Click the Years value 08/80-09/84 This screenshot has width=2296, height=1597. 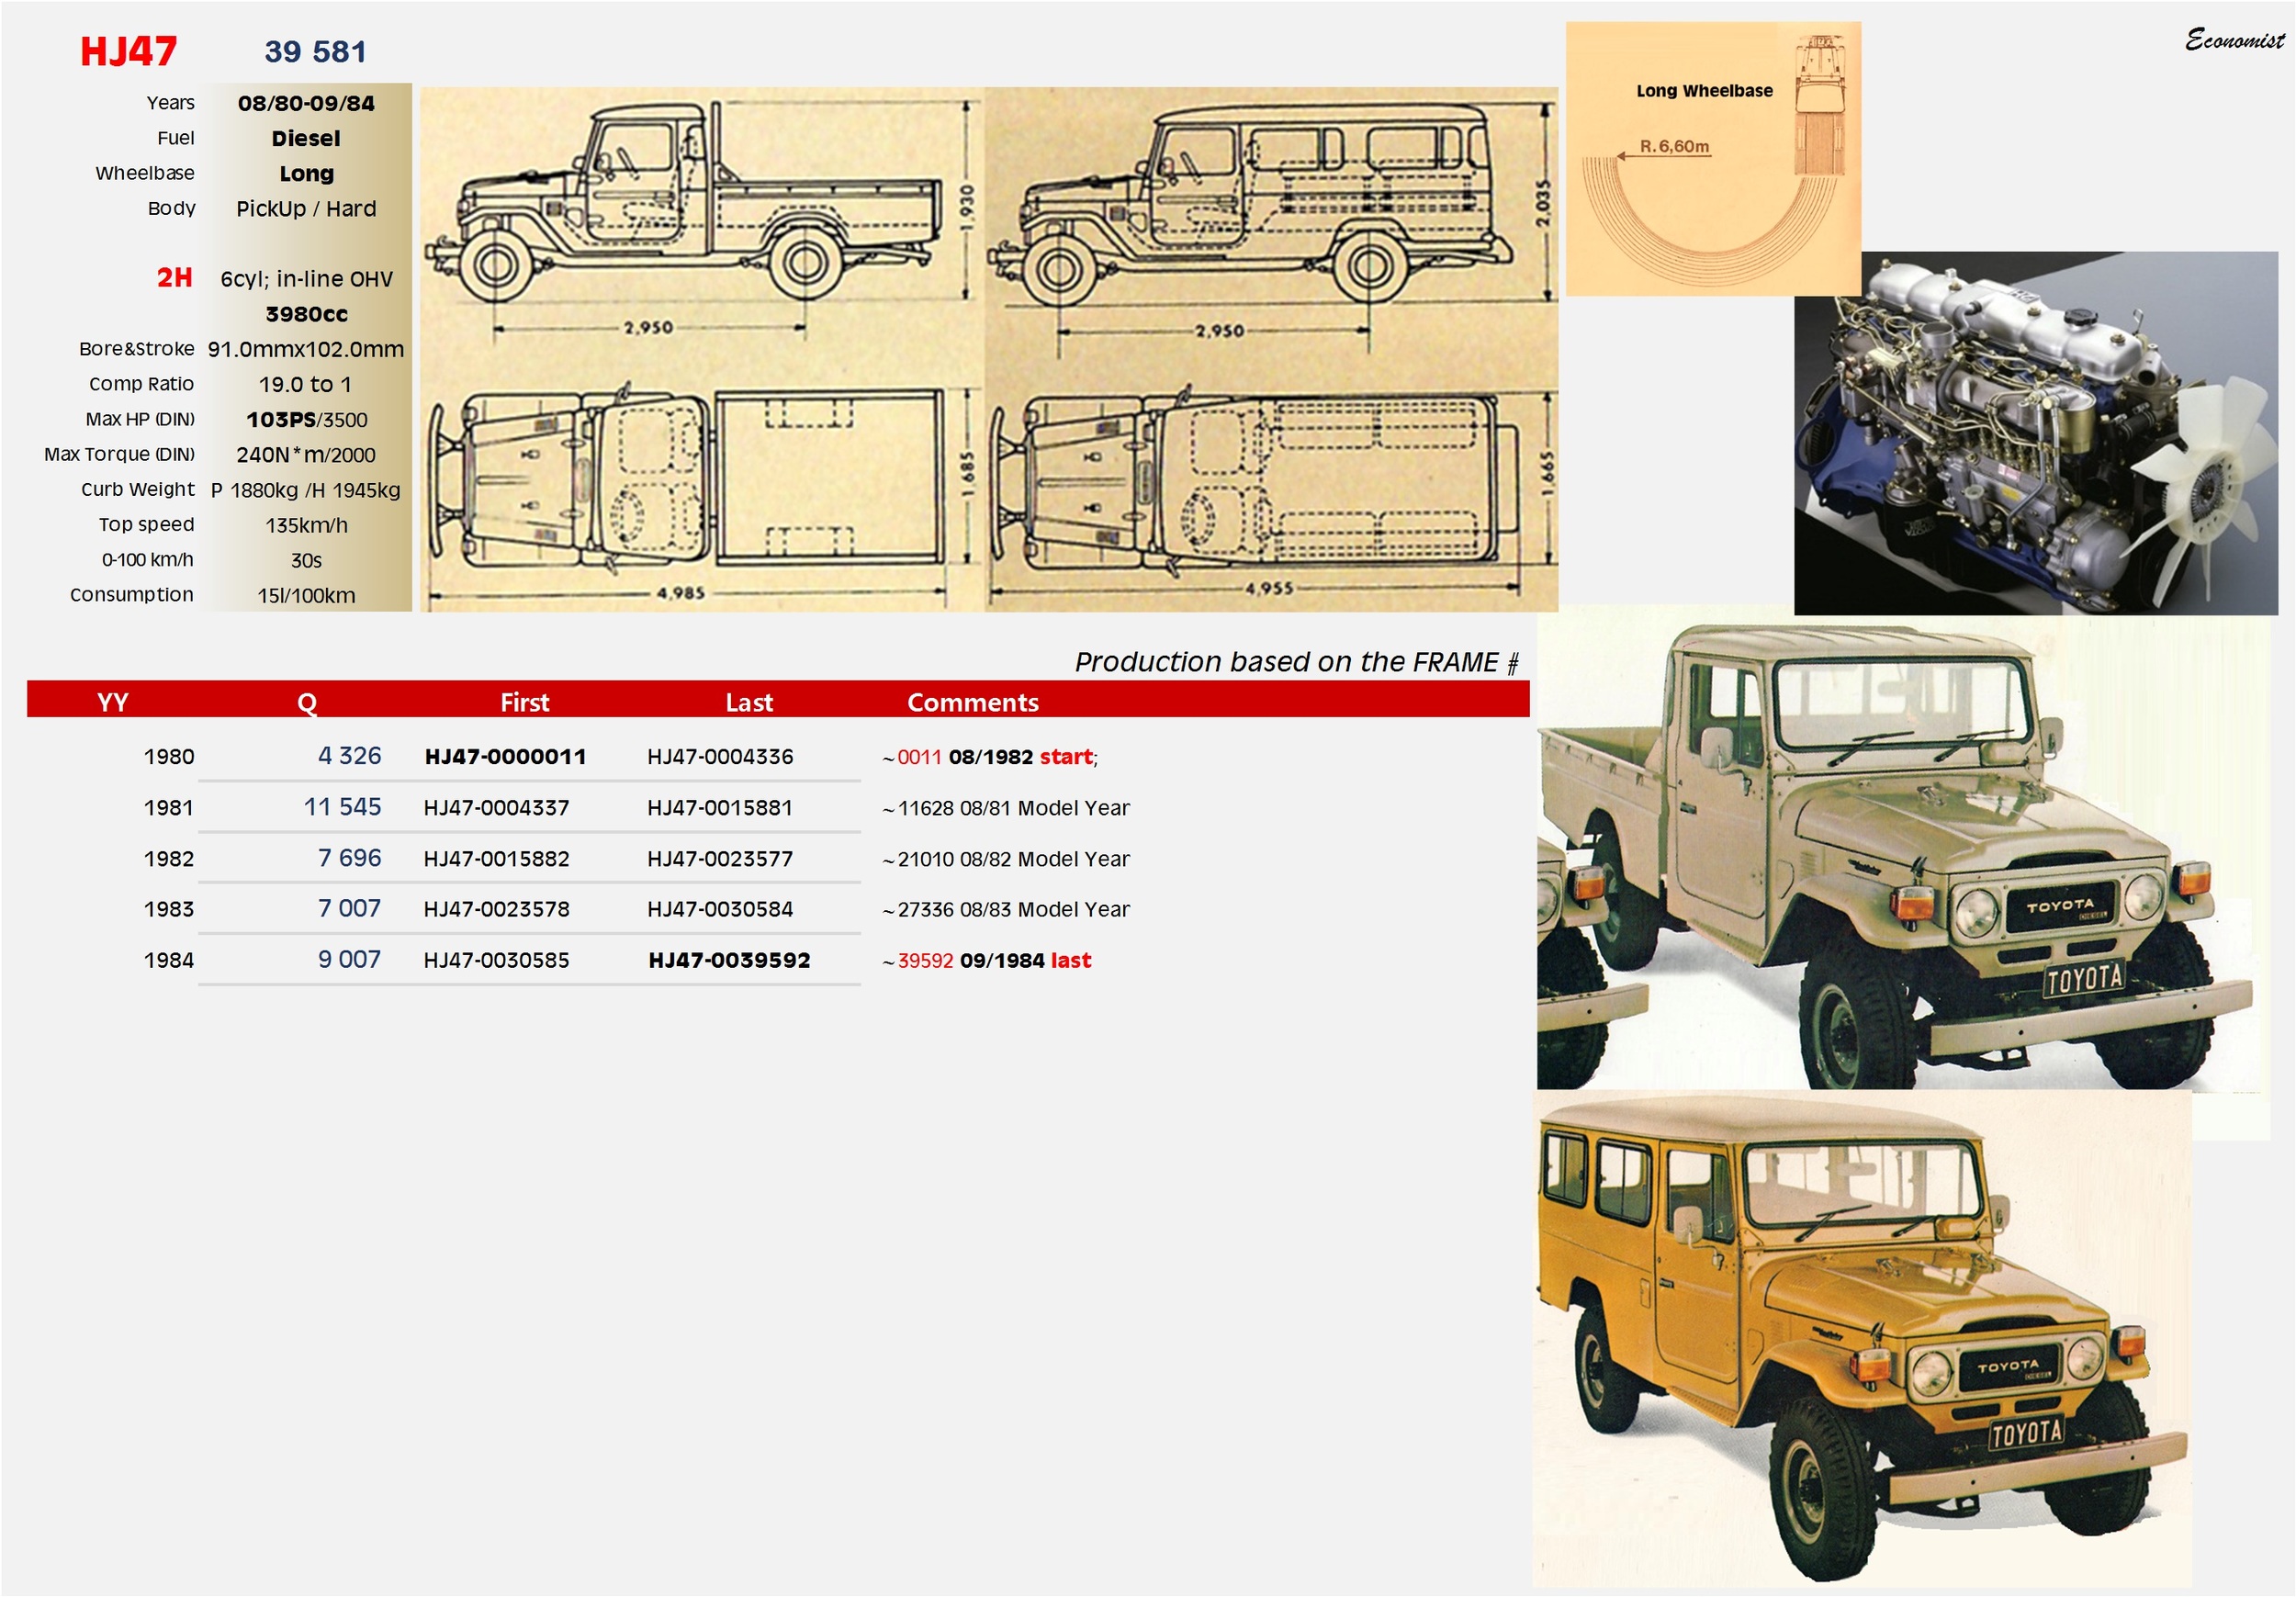pyautogui.click(x=306, y=103)
